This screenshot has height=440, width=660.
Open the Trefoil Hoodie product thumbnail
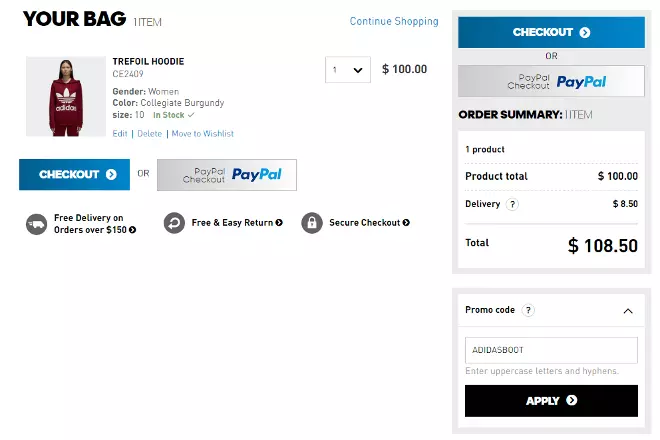click(65, 96)
